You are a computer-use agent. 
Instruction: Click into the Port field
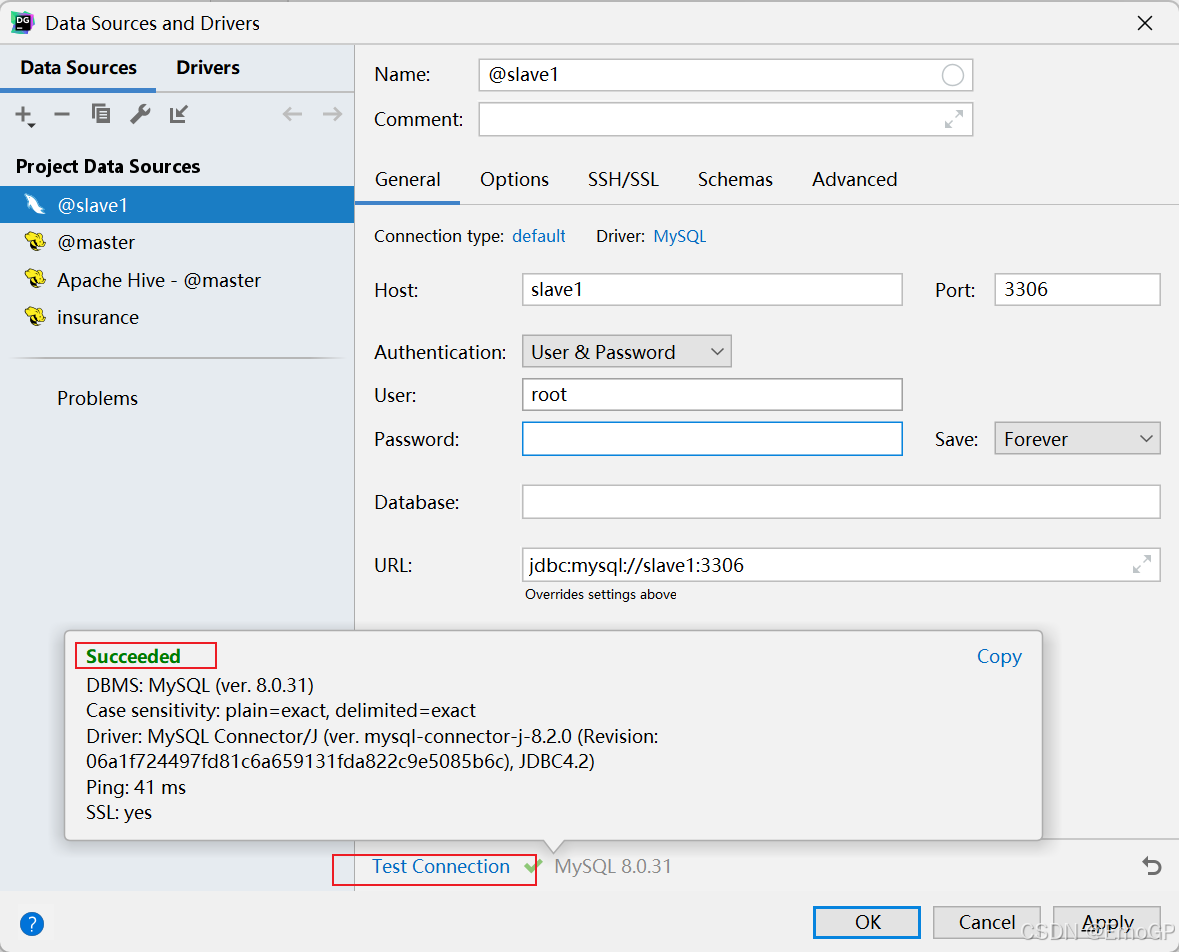[x=1077, y=290]
